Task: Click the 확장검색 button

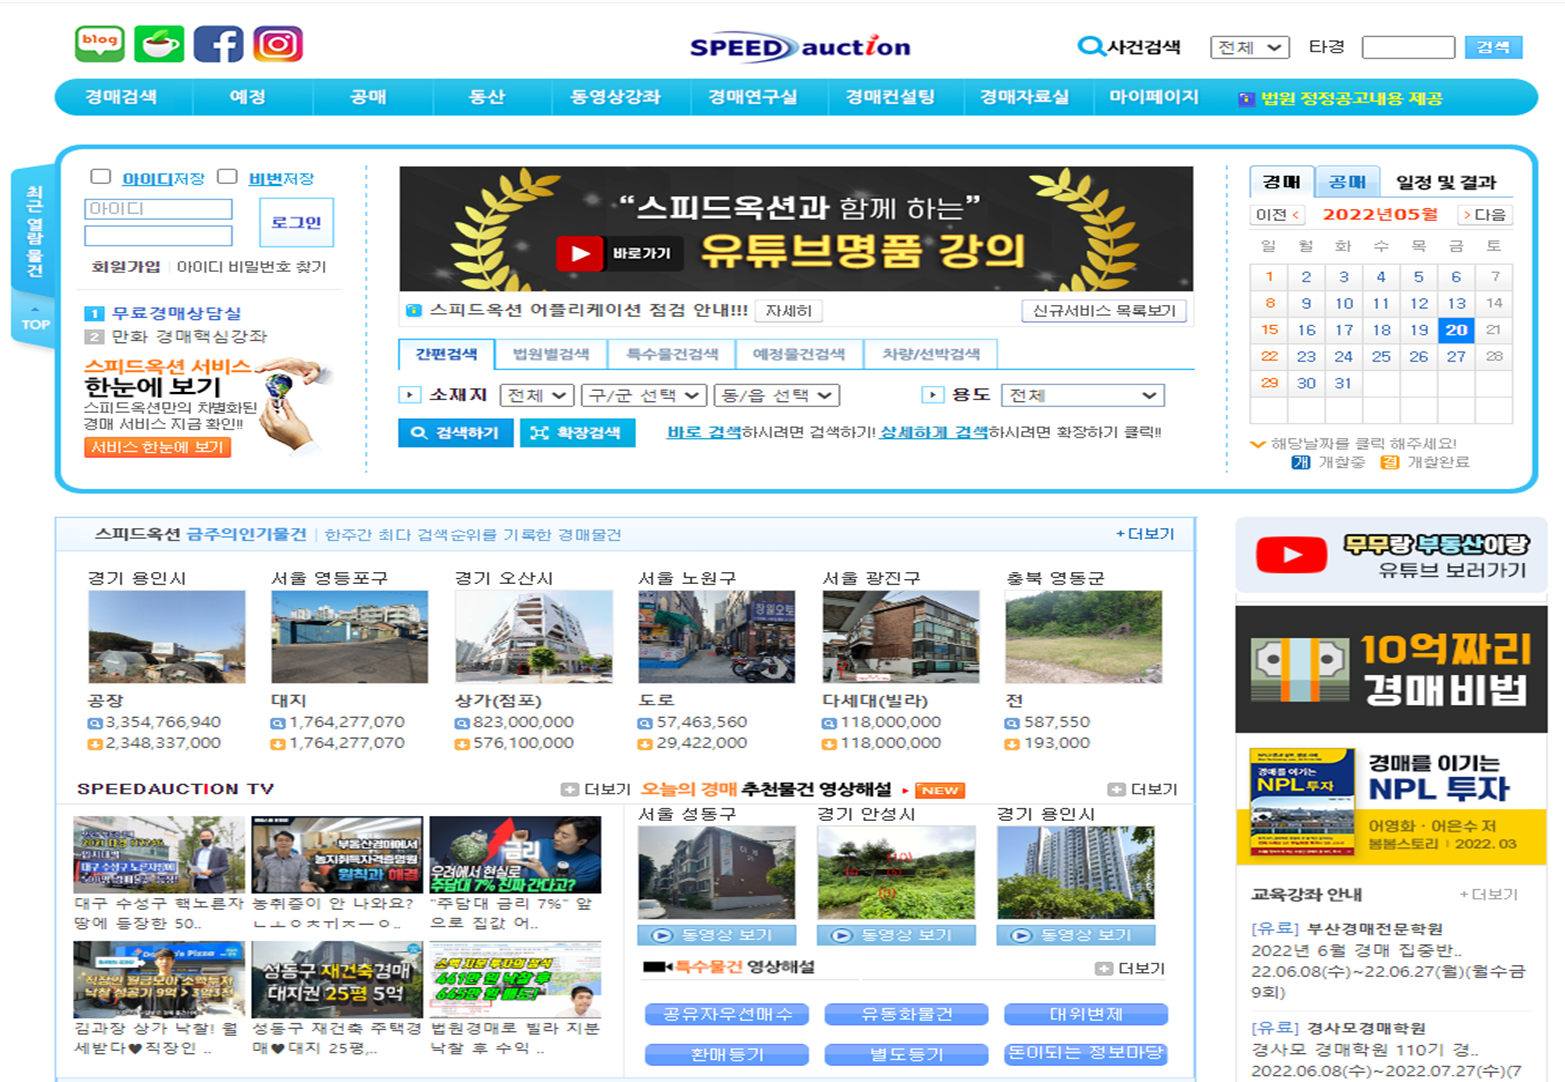Action: click(577, 432)
